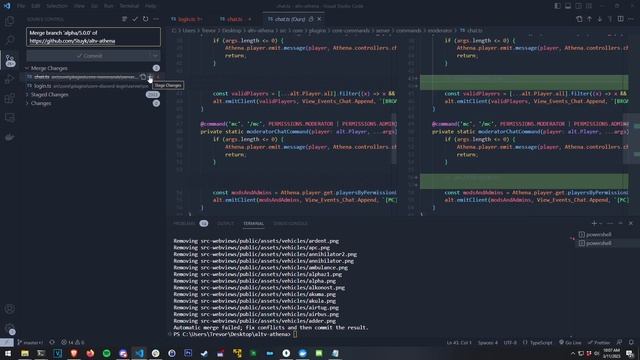Close the terminal panel
This screenshot has height=360, width=640.
pos(631,223)
